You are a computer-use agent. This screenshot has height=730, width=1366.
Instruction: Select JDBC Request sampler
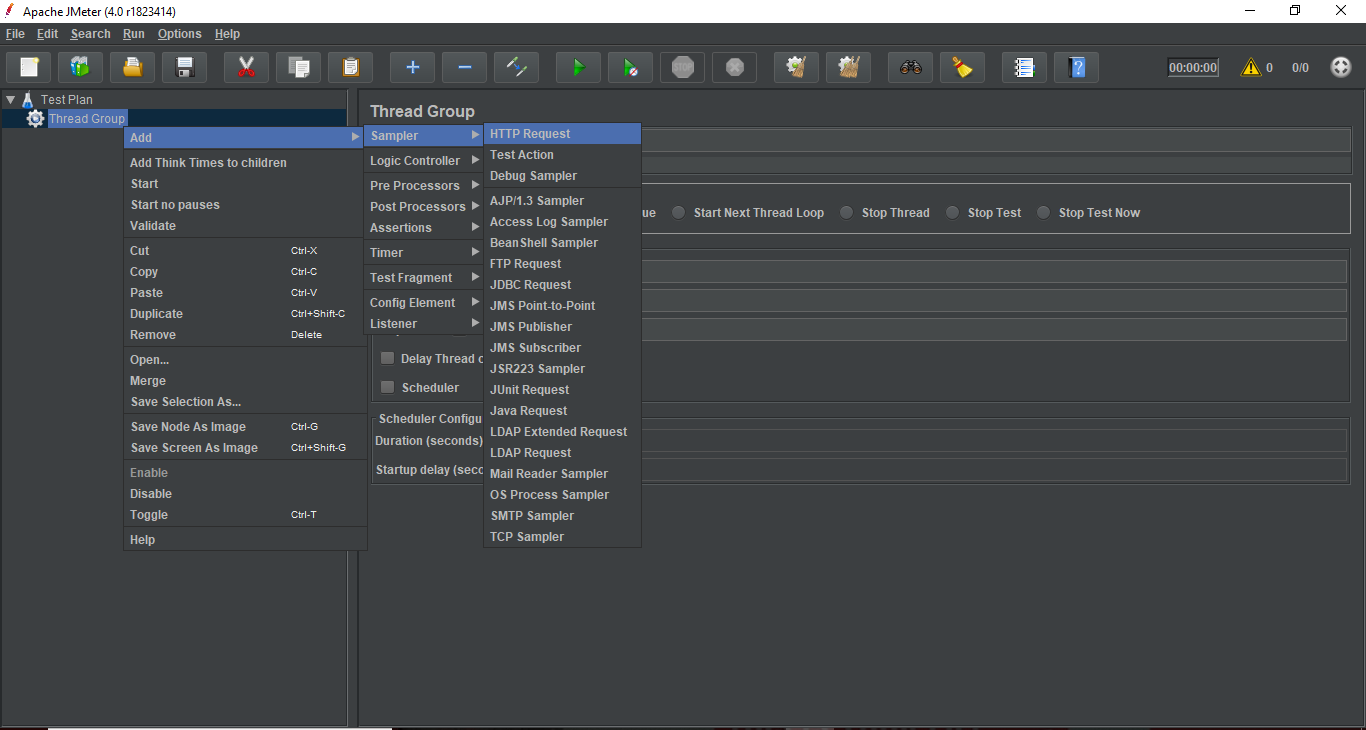coord(530,285)
